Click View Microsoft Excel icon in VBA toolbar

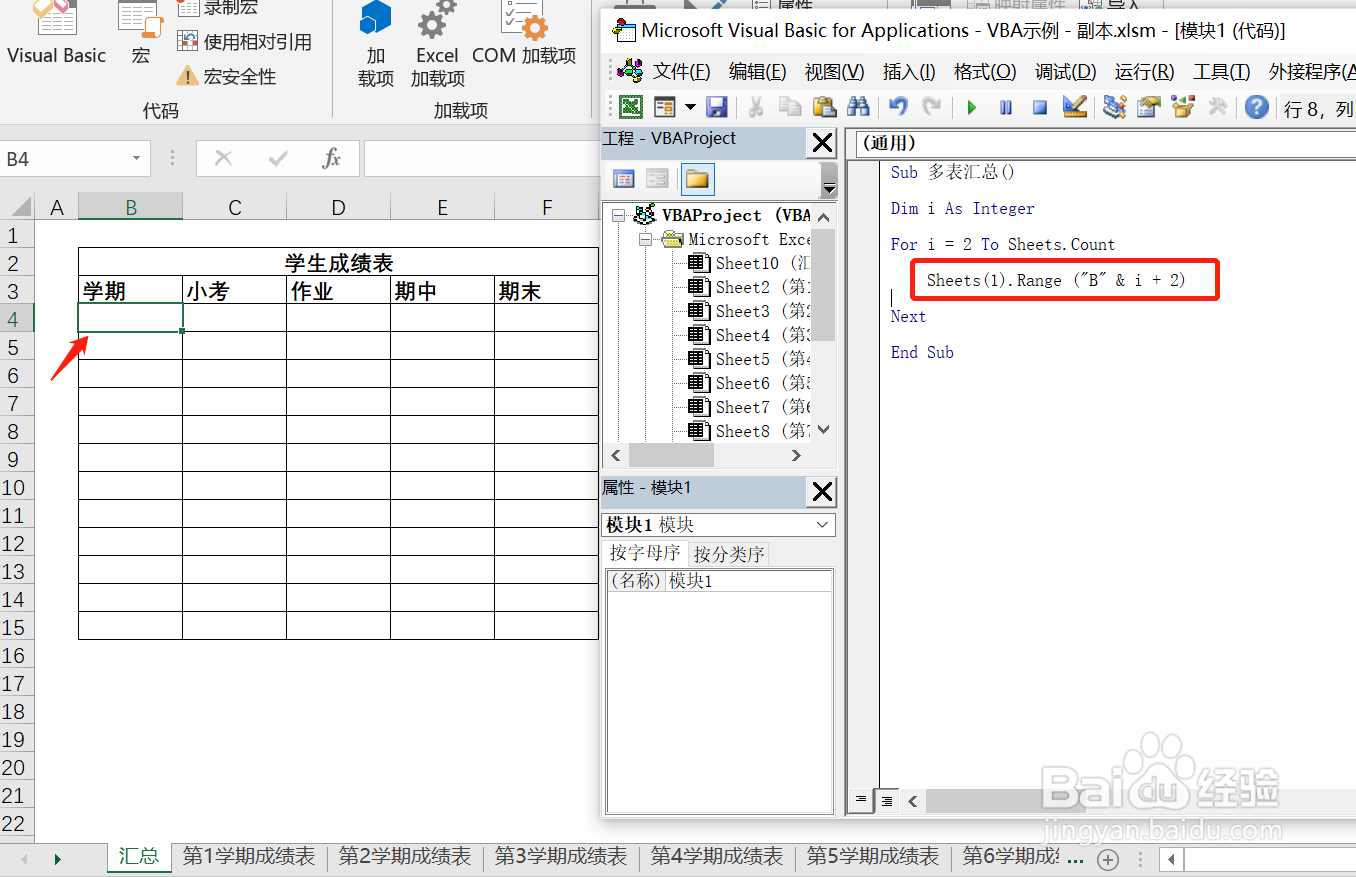coord(631,107)
